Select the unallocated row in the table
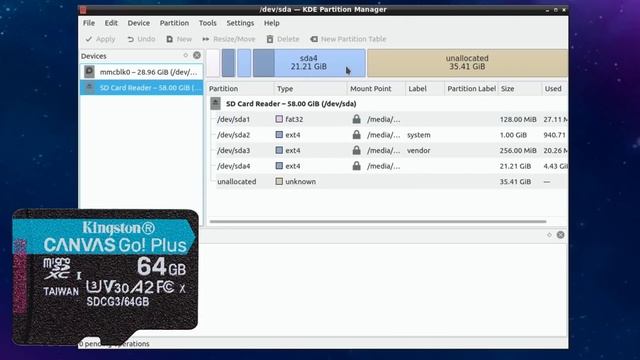Screen dimensions: 640x360 pos(388,181)
